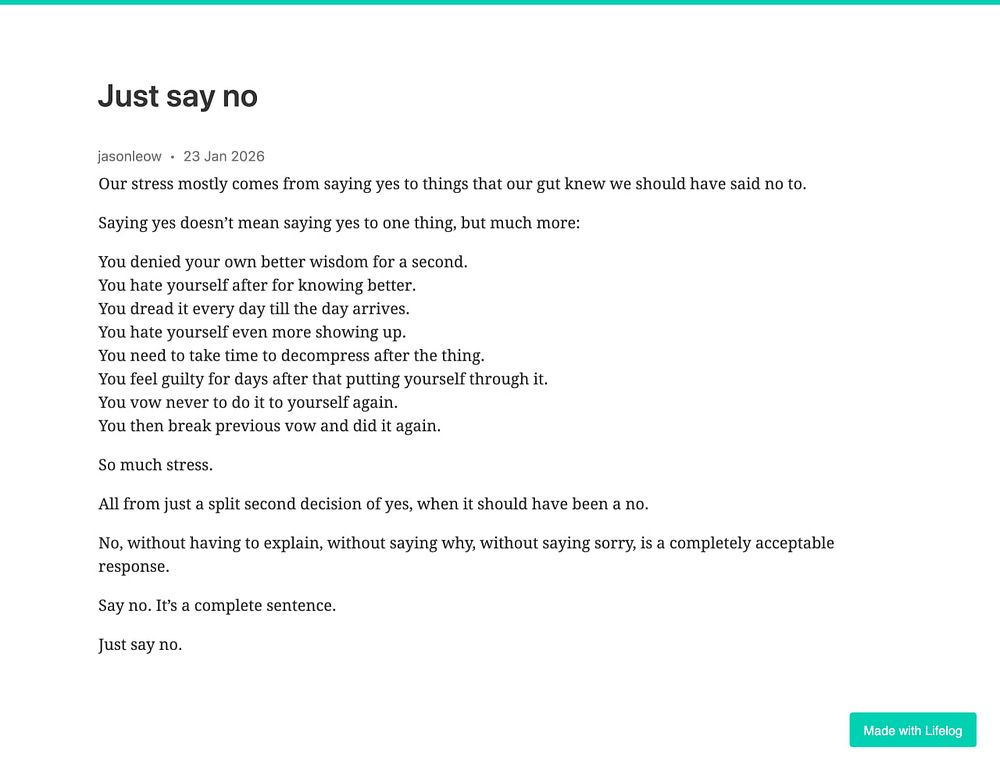Click the line You hate yourself even more
This screenshot has width=1000, height=767.
point(252,332)
